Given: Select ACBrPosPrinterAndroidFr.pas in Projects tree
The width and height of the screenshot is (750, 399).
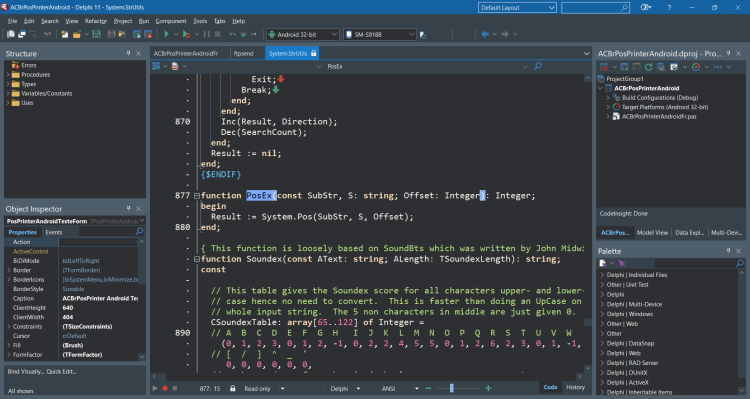Looking at the screenshot, I should (x=659, y=116).
